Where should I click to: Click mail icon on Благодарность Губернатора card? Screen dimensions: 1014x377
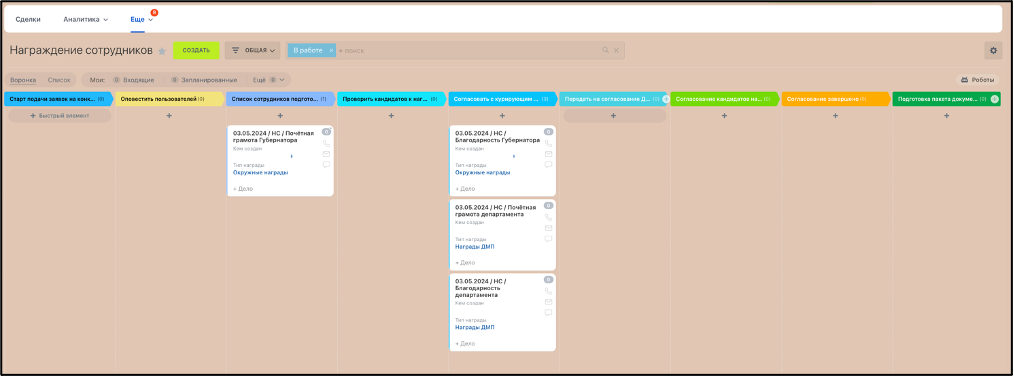pos(548,154)
